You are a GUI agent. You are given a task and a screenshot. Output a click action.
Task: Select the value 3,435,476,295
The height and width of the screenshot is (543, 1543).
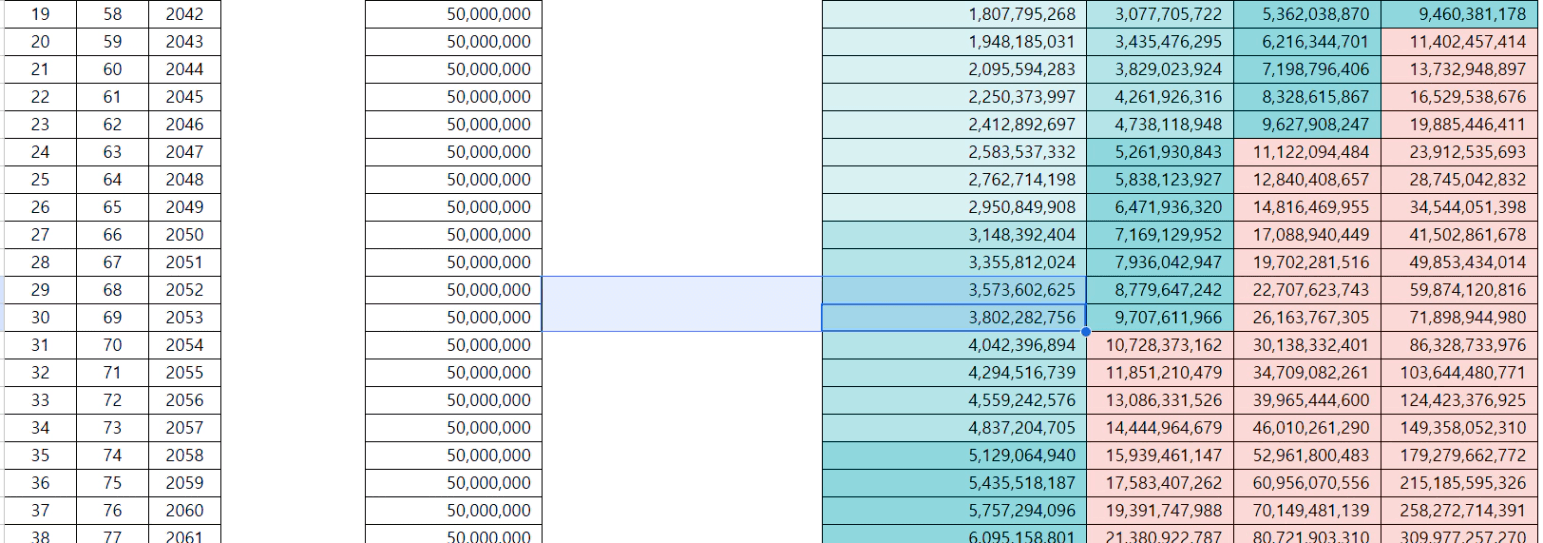pyautogui.click(x=1159, y=42)
